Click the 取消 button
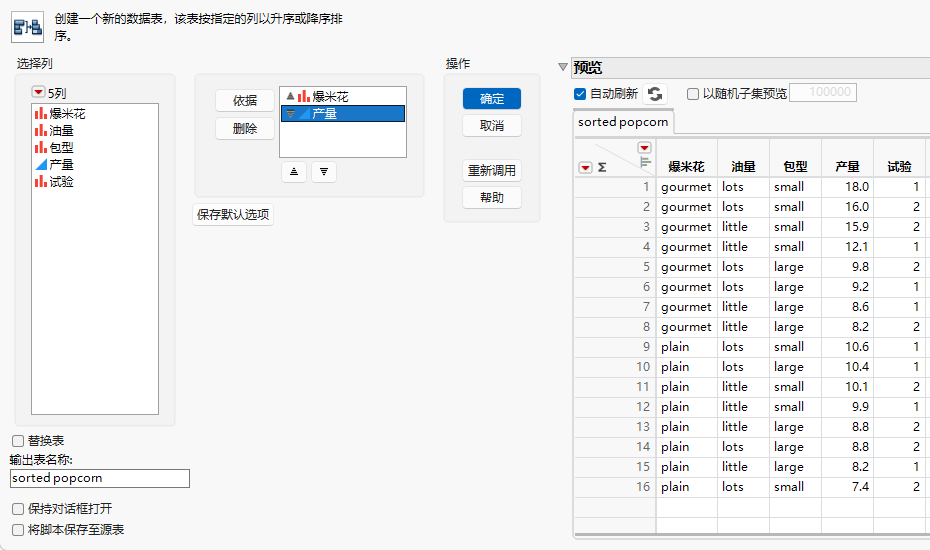The width and height of the screenshot is (930, 550). 492,126
